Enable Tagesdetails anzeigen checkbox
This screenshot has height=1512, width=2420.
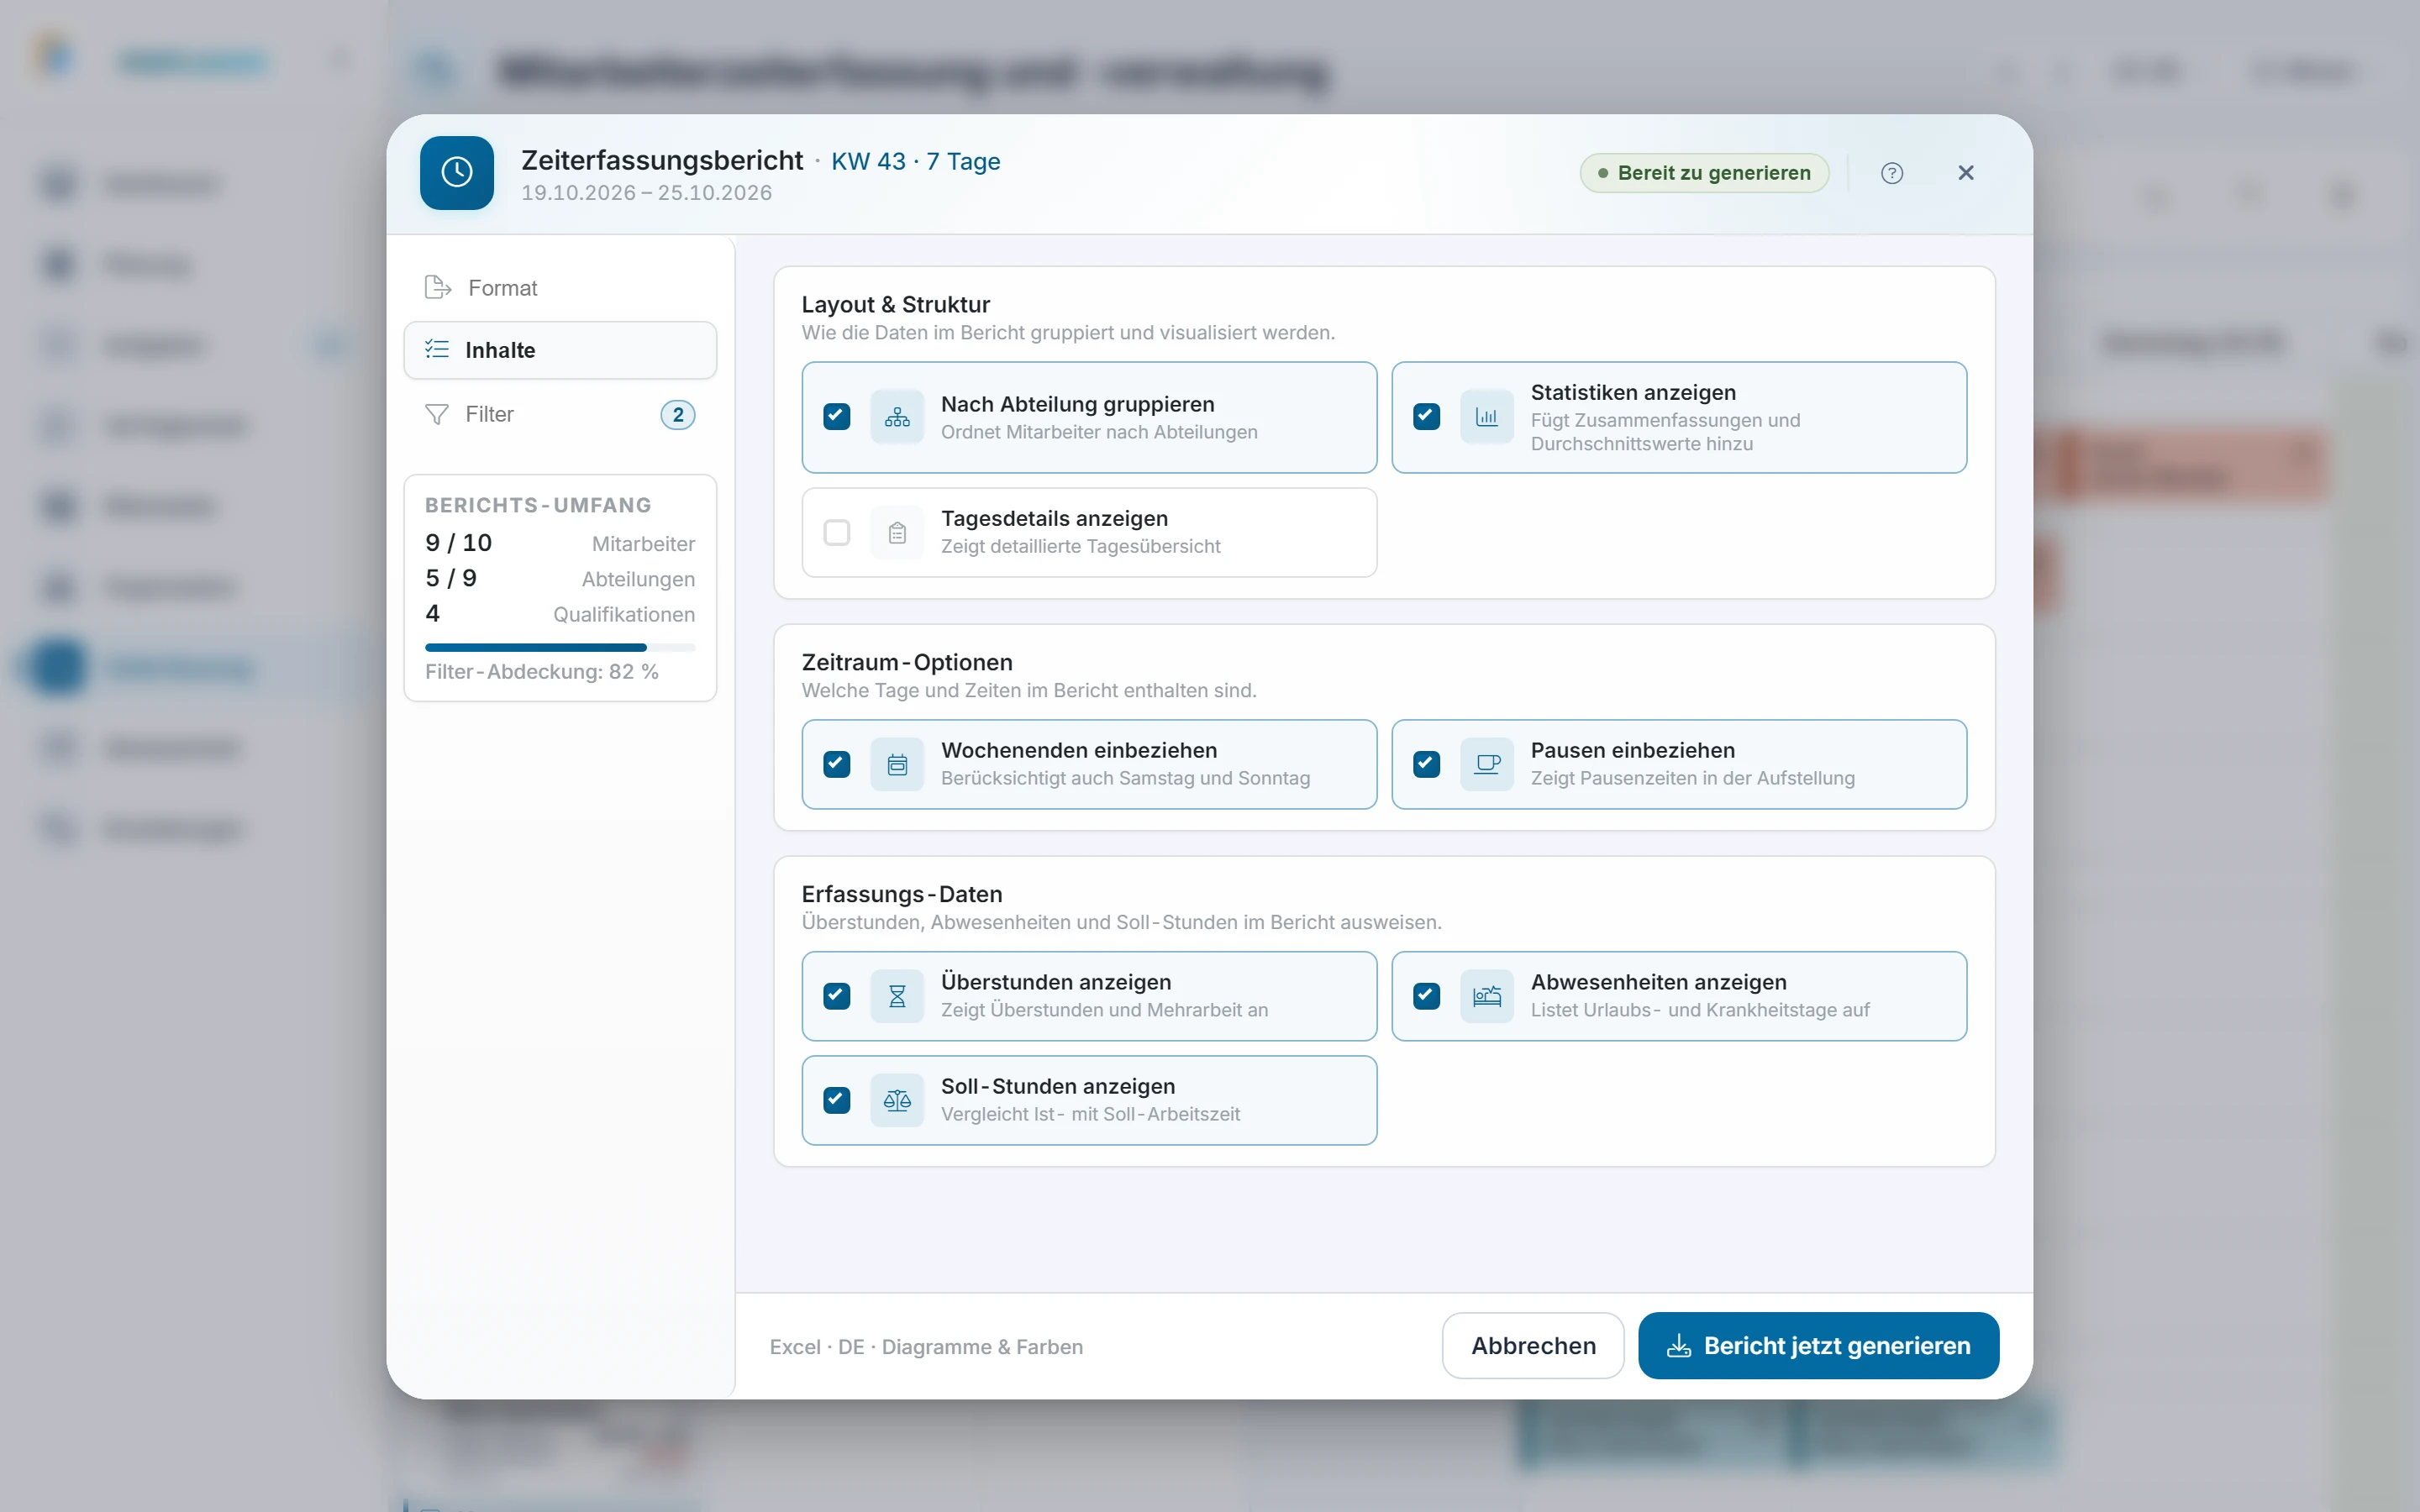point(836,532)
